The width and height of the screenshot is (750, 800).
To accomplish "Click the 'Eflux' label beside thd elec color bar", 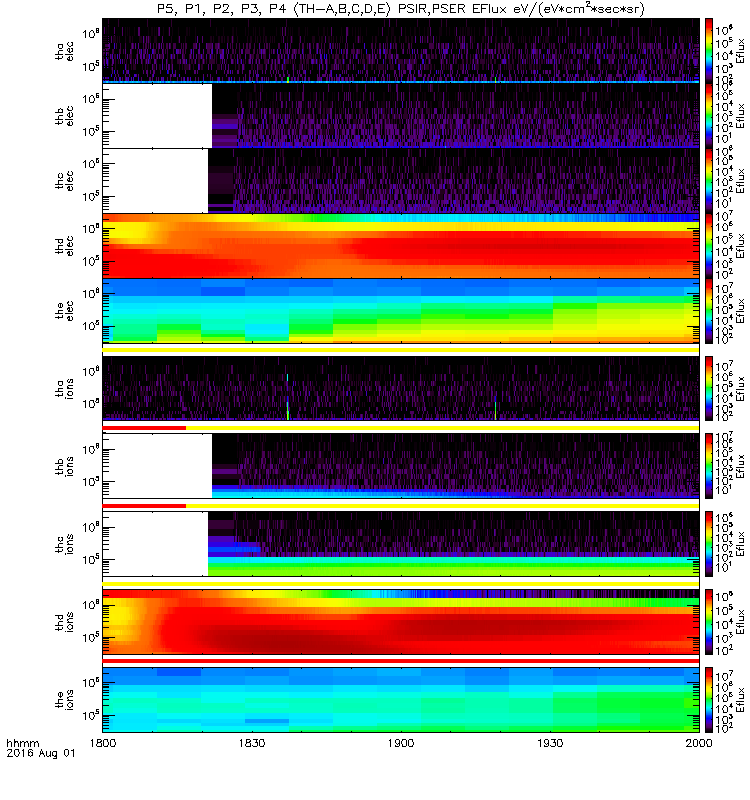I will [741, 245].
